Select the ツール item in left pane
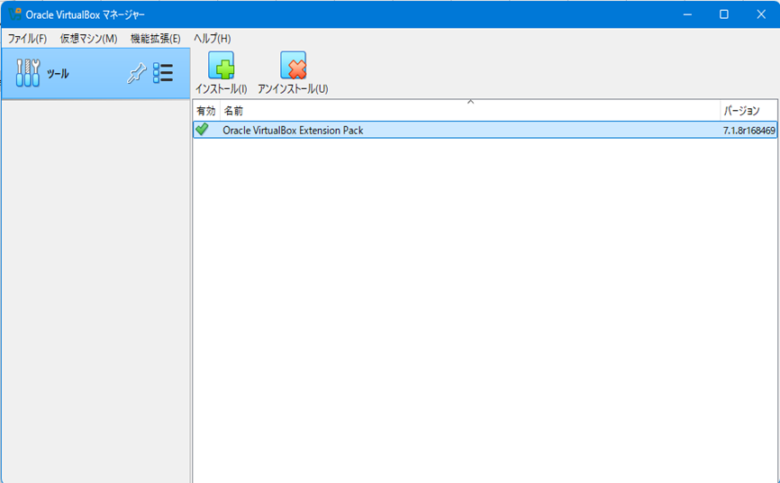Viewport: 780px width, 483px height. tap(96, 74)
